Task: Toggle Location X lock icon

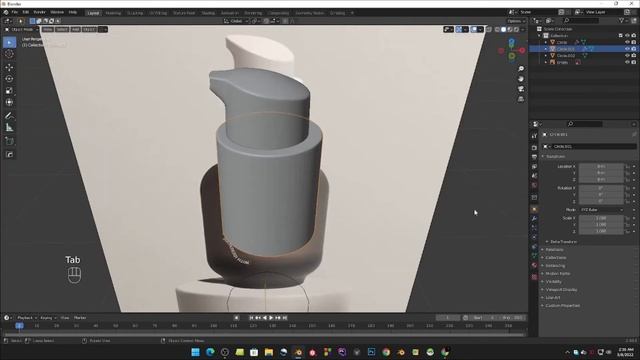Action: click(627, 167)
